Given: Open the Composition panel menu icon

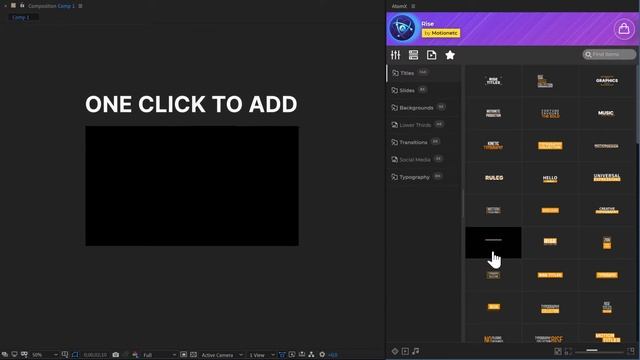Looking at the screenshot, I should [x=80, y=6].
